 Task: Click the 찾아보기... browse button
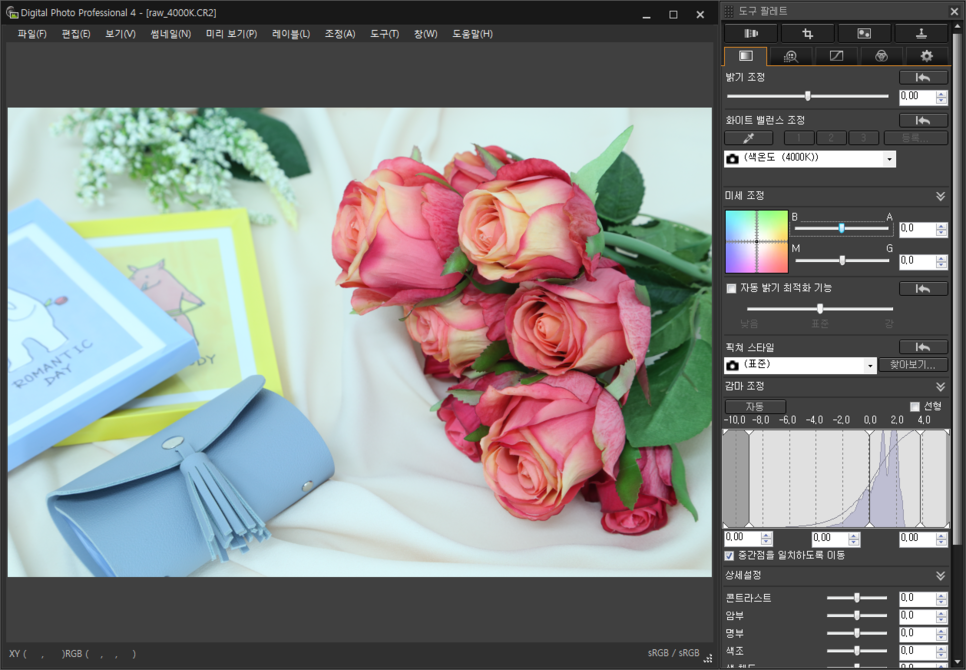coord(913,365)
